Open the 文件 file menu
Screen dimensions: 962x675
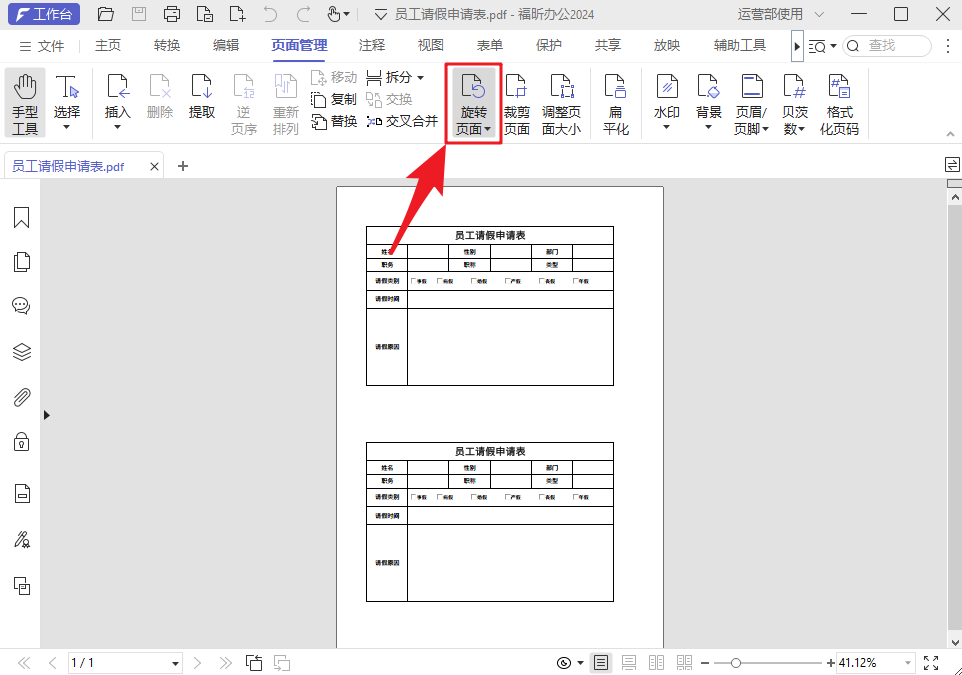(50, 45)
